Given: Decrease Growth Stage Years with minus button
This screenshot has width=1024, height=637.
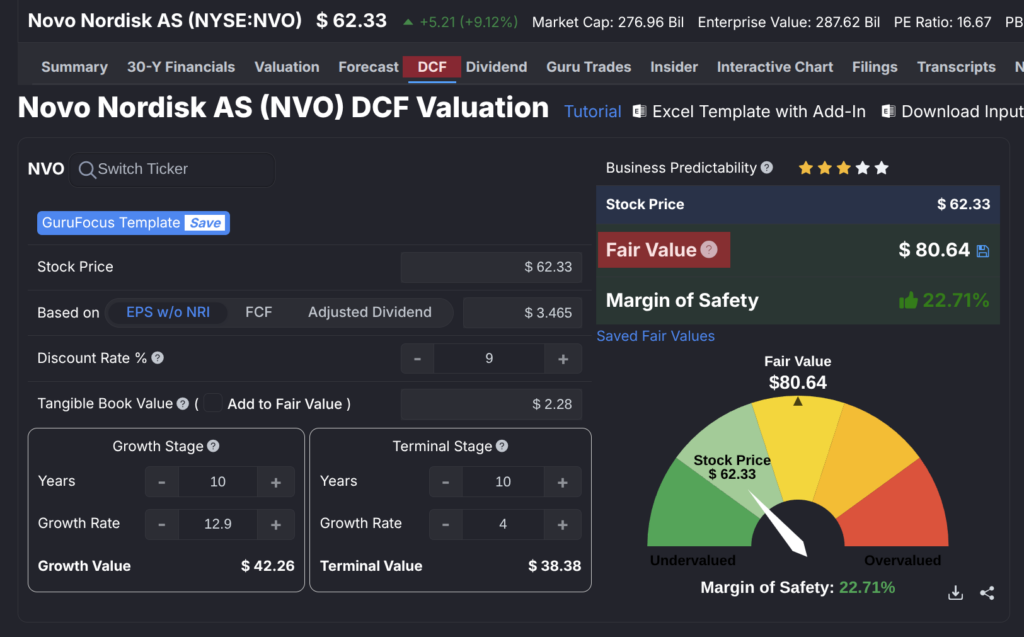Looking at the screenshot, I should coord(162,482).
